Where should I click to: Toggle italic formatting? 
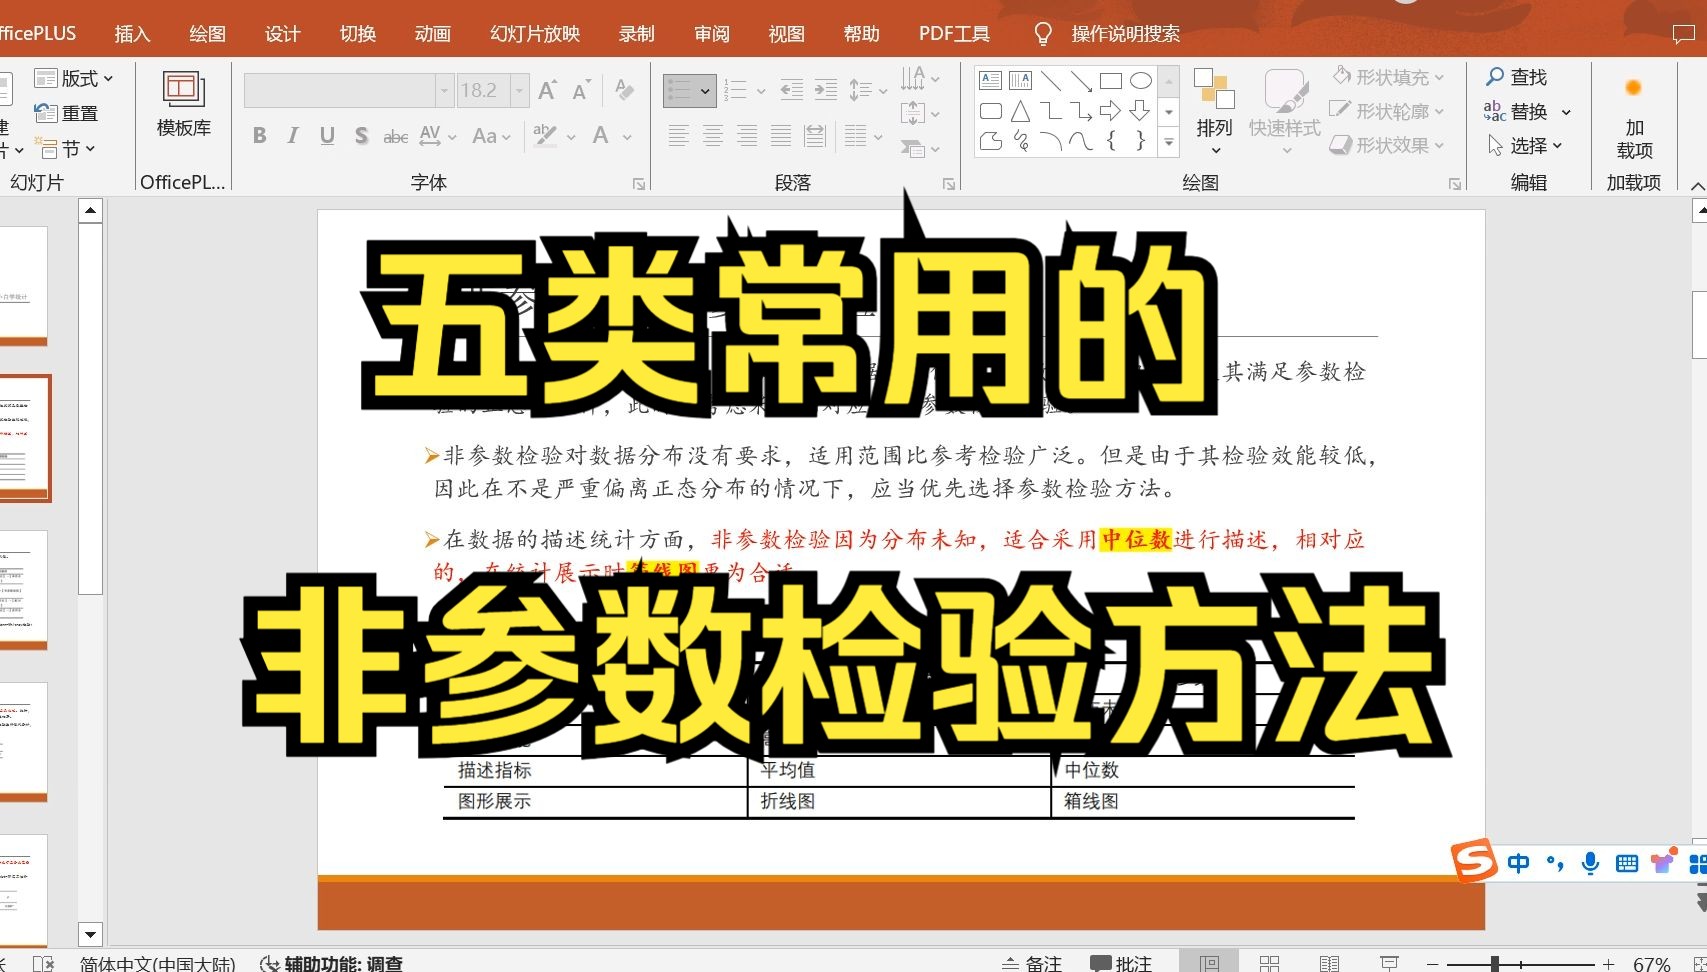(291, 136)
